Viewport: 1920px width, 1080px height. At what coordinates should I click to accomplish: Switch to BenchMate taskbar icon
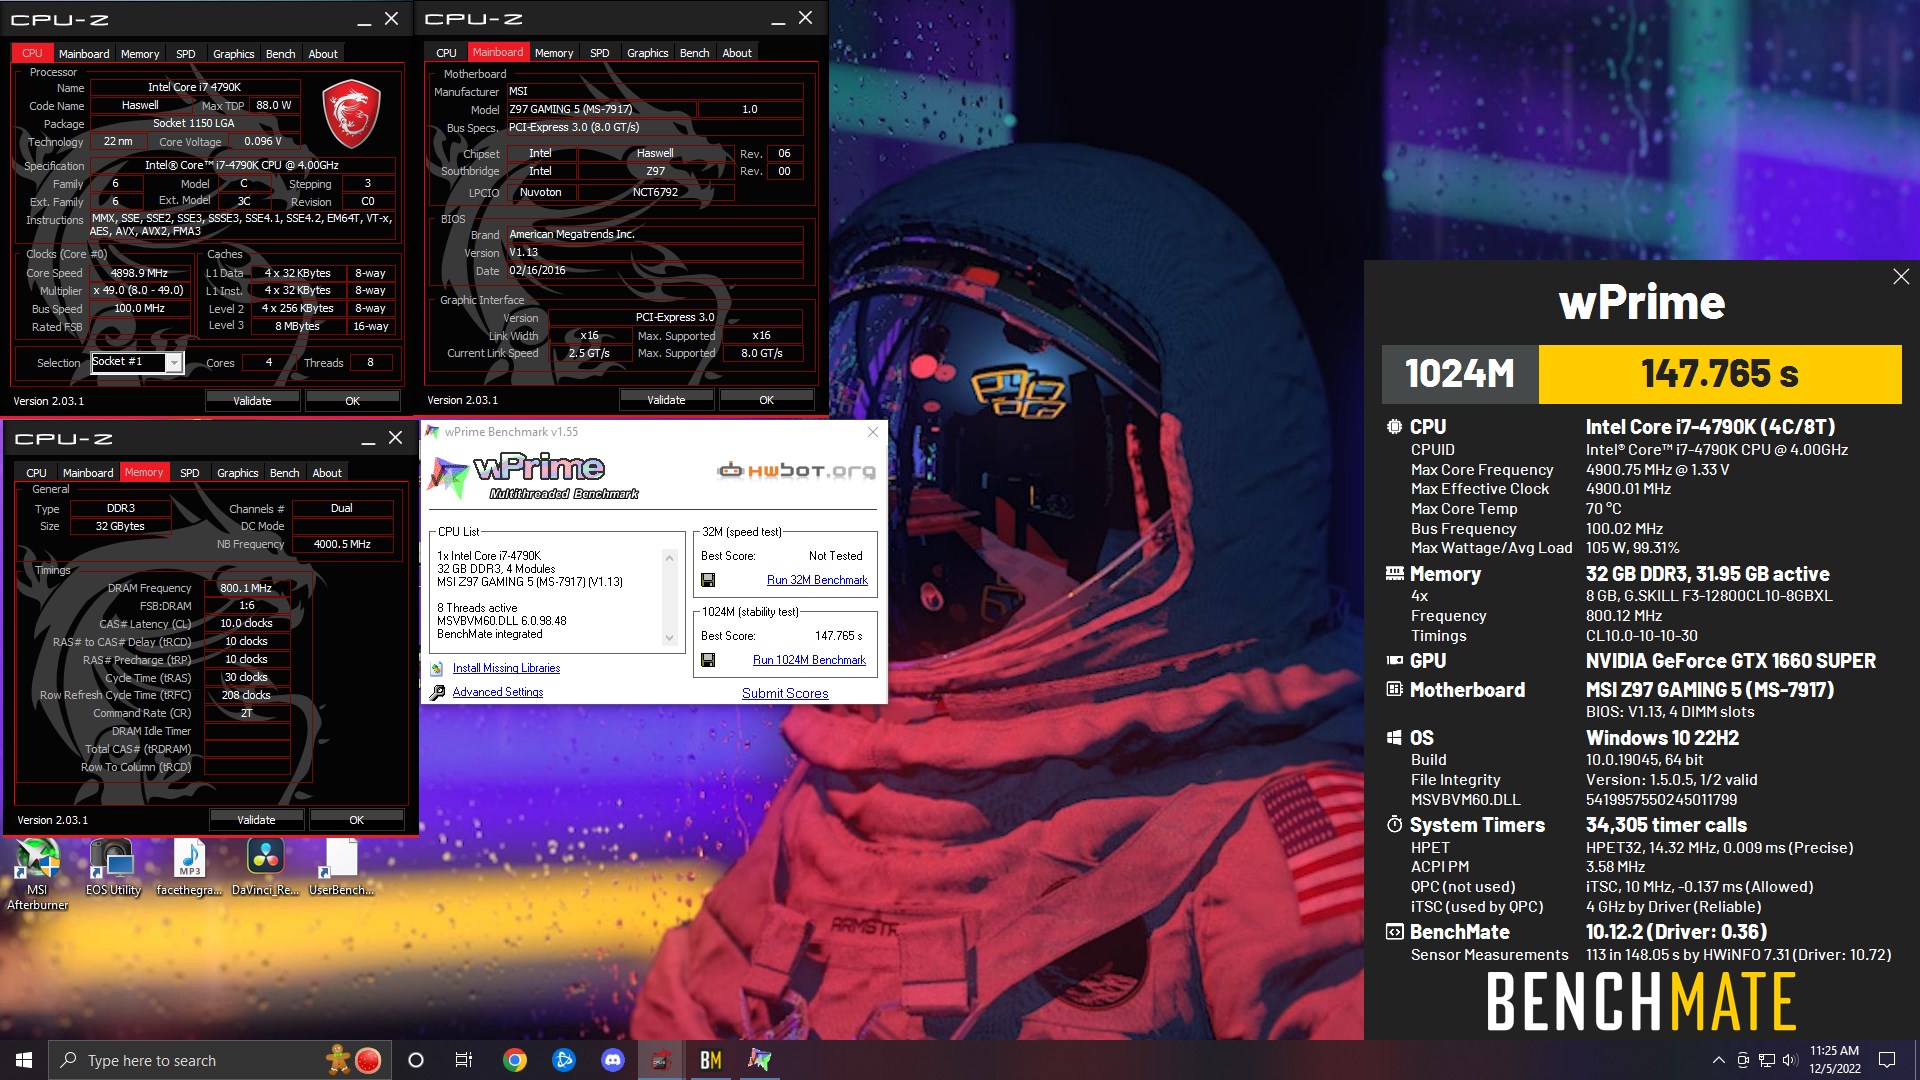[710, 1060]
